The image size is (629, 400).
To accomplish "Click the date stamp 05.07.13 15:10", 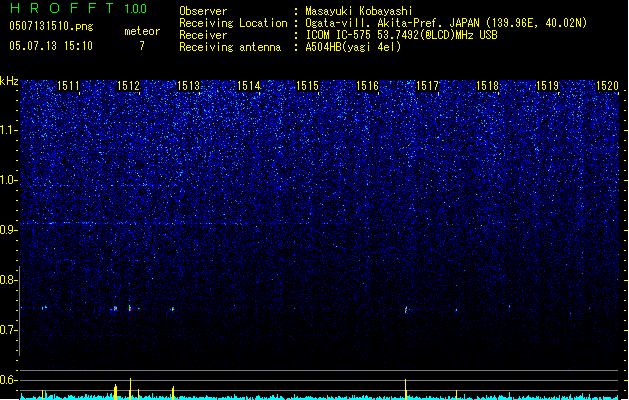I will pyautogui.click(x=51, y=46).
